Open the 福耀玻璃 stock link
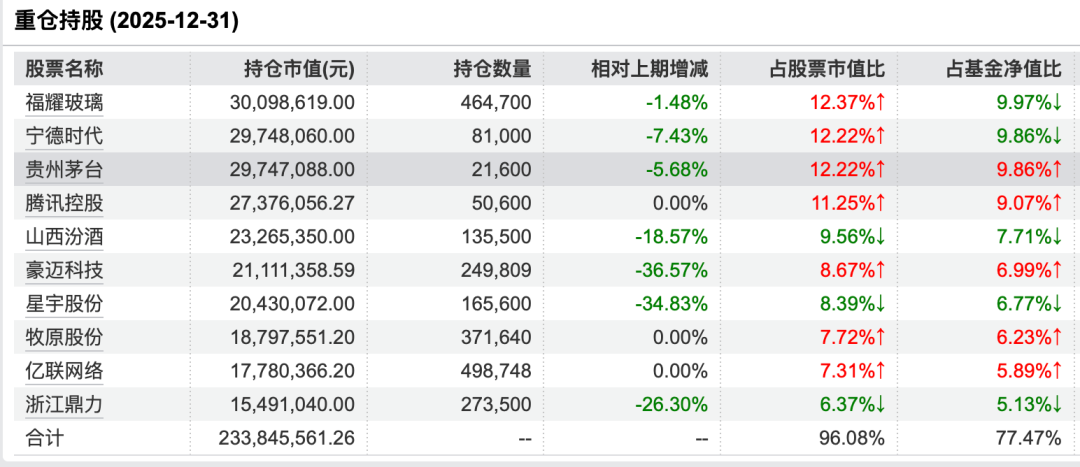Viewport: 1080px width, 467px height. click(64, 103)
